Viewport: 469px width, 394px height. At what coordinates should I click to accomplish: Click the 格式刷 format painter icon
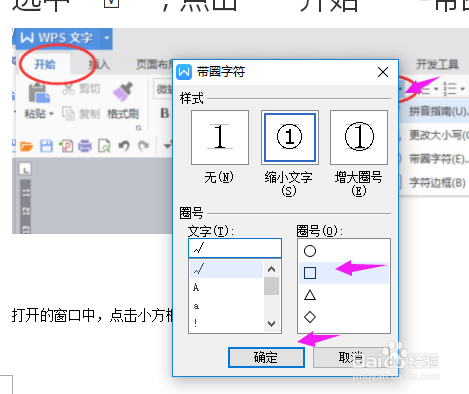coord(122,92)
